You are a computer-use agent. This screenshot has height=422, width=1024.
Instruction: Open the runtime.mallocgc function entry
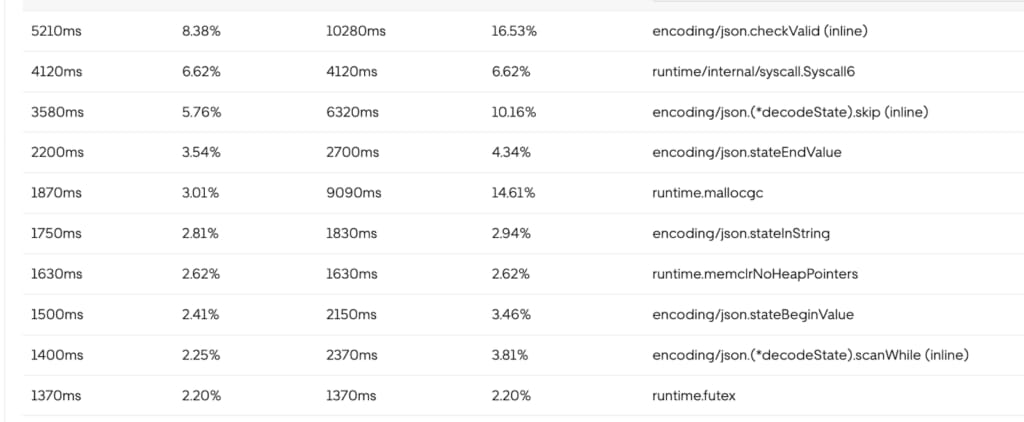point(707,193)
